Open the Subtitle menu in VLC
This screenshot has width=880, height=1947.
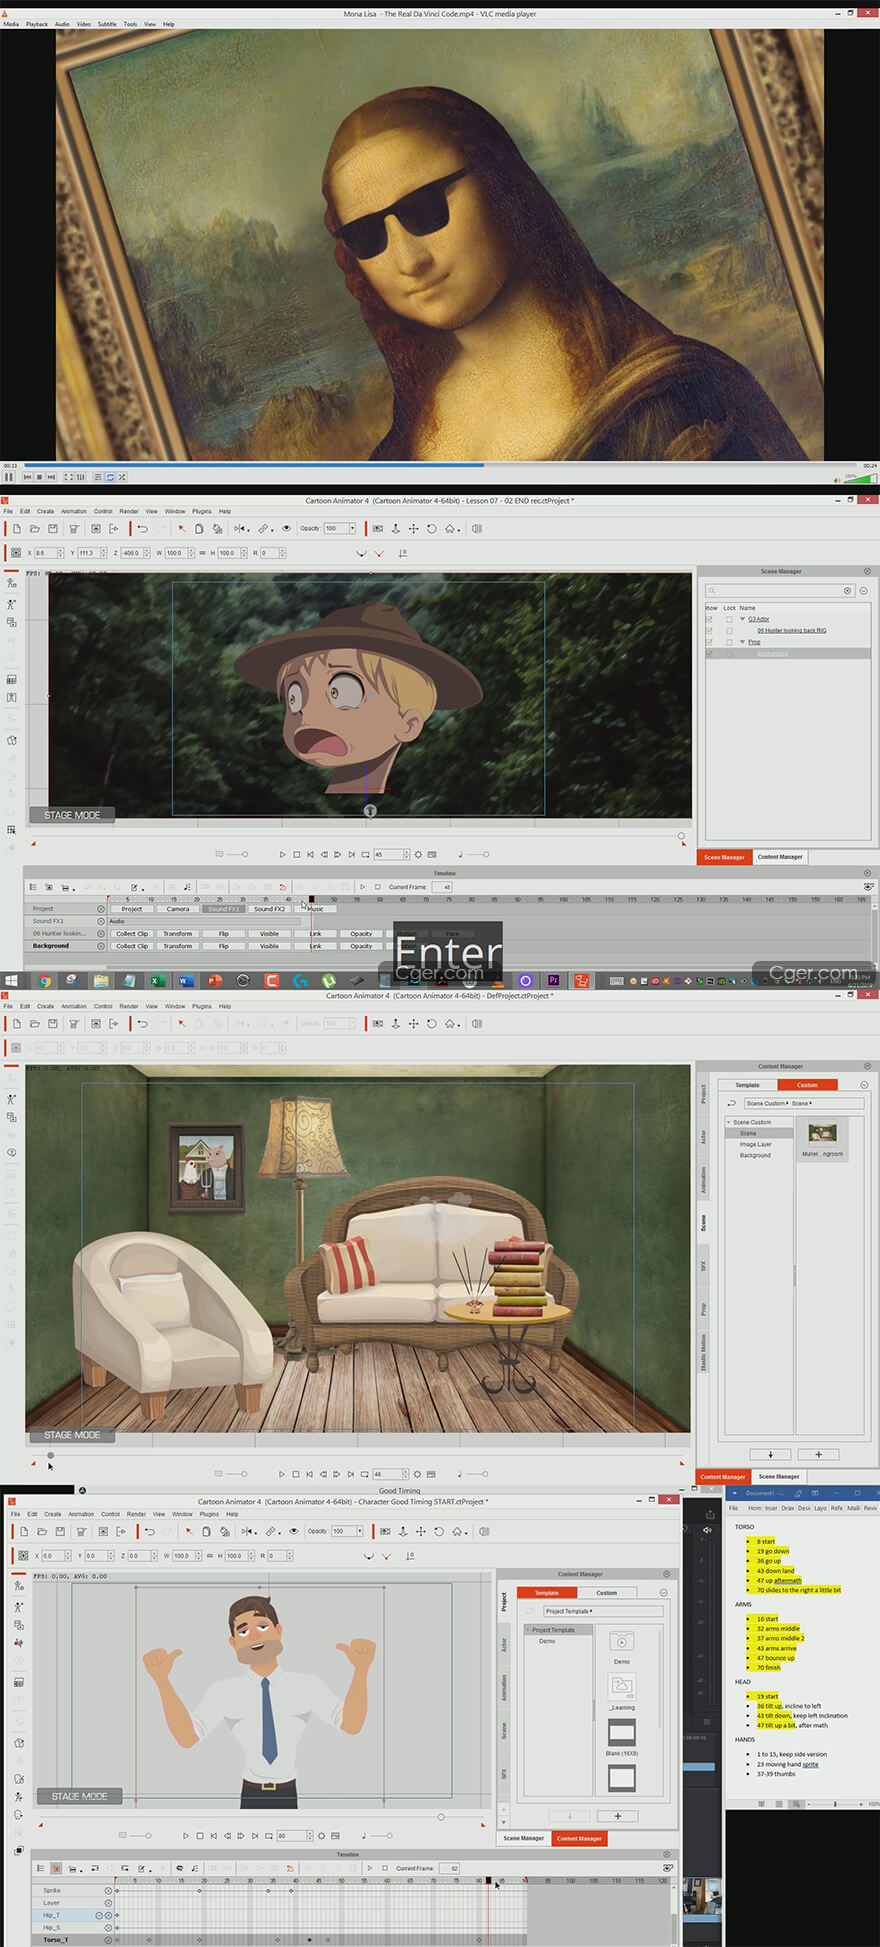(x=107, y=24)
